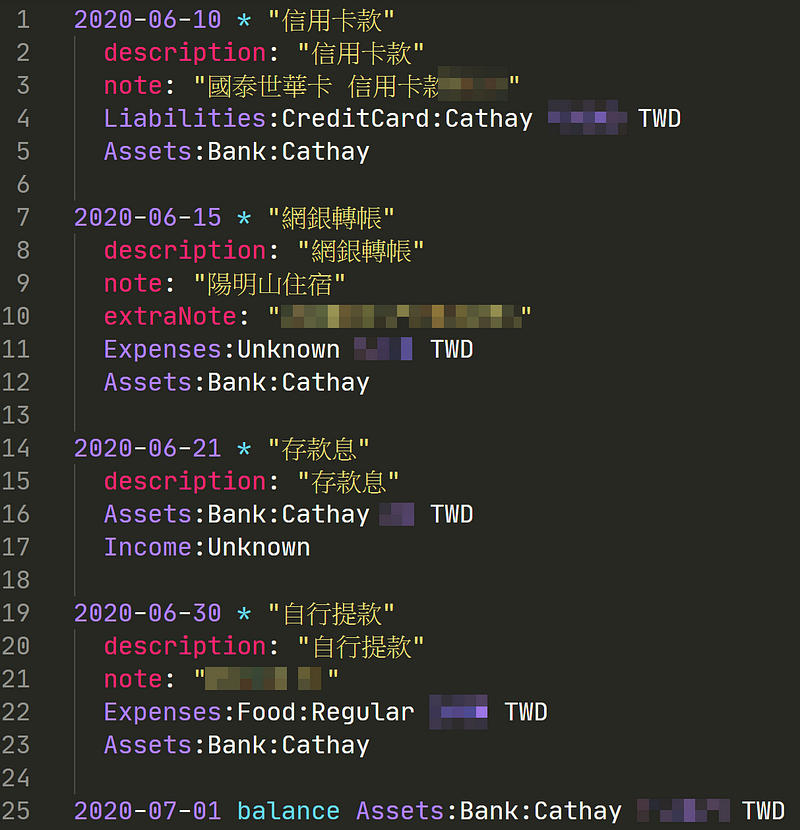Select the Expenses:Unknown account text
This screenshot has width=800, height=830.
click(x=222, y=350)
